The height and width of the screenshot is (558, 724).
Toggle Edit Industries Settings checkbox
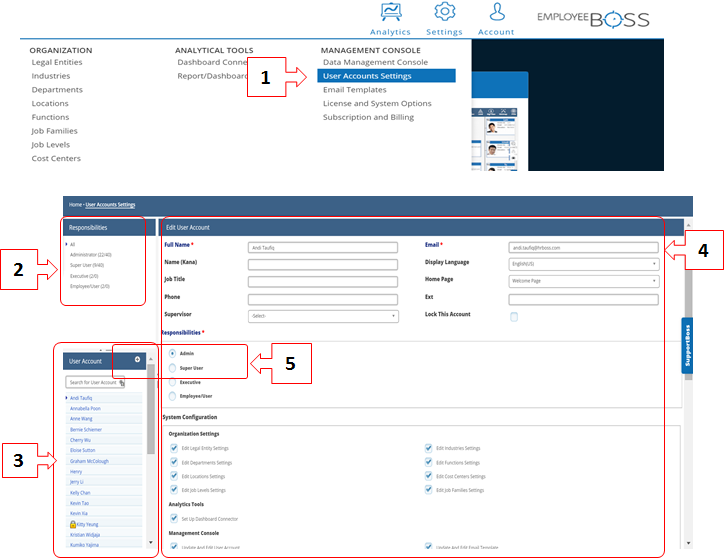point(428,448)
